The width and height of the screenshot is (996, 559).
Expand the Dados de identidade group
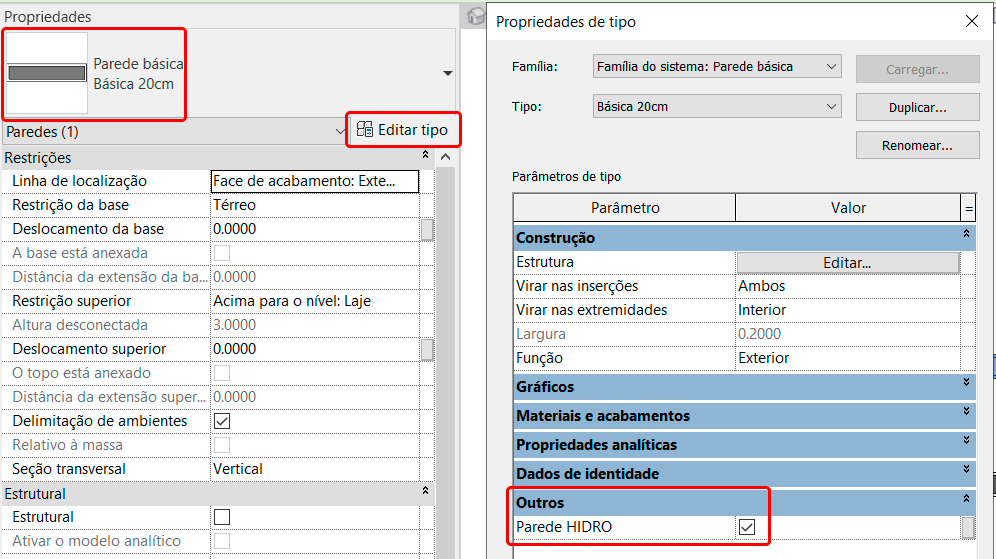pos(966,473)
